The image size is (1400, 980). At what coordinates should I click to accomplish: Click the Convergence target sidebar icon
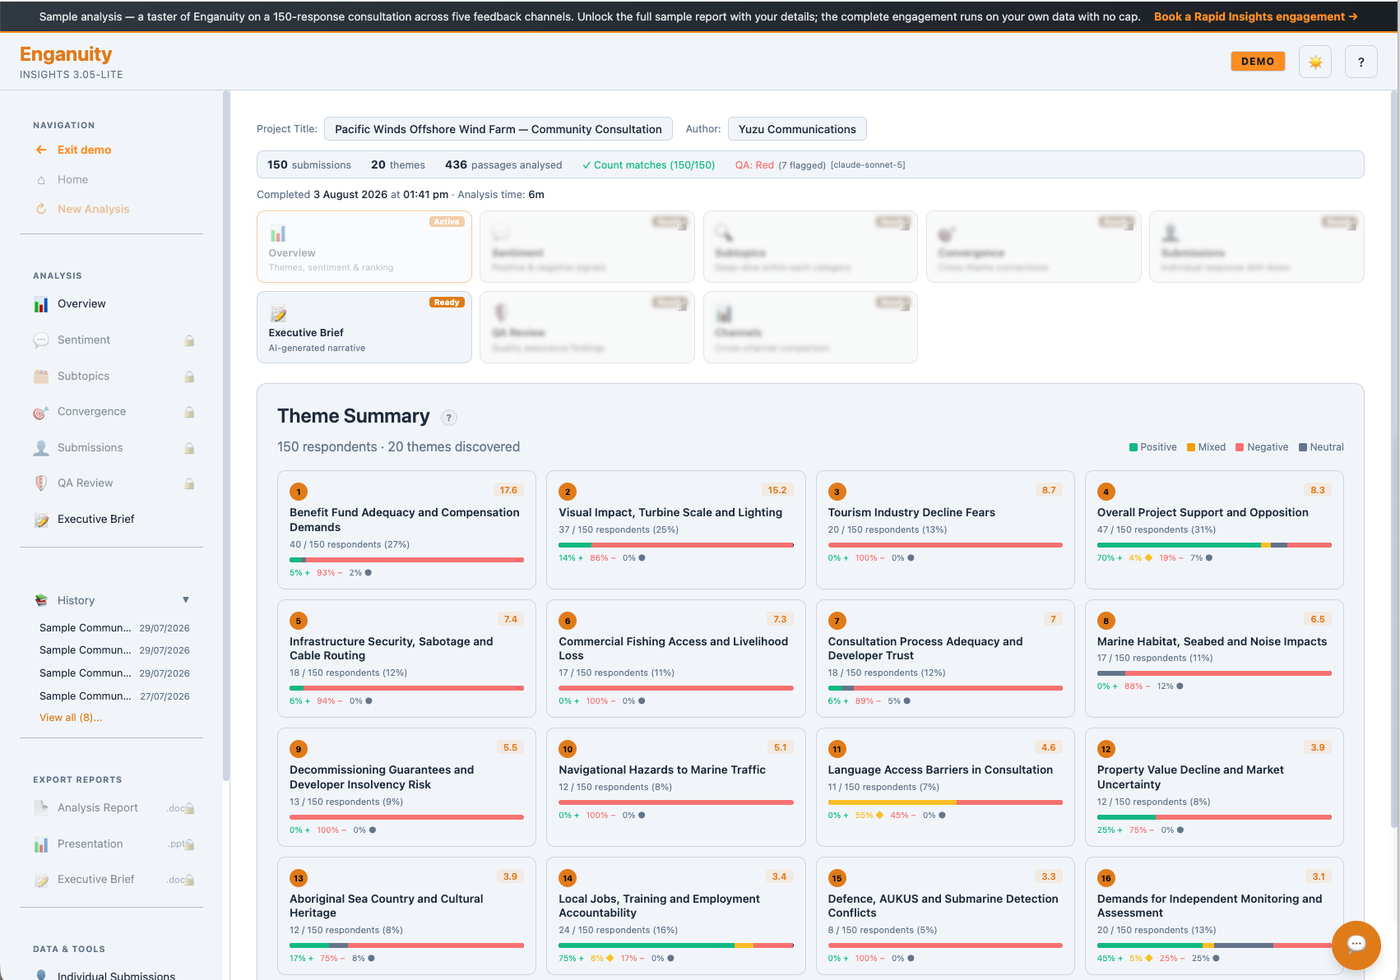41,412
